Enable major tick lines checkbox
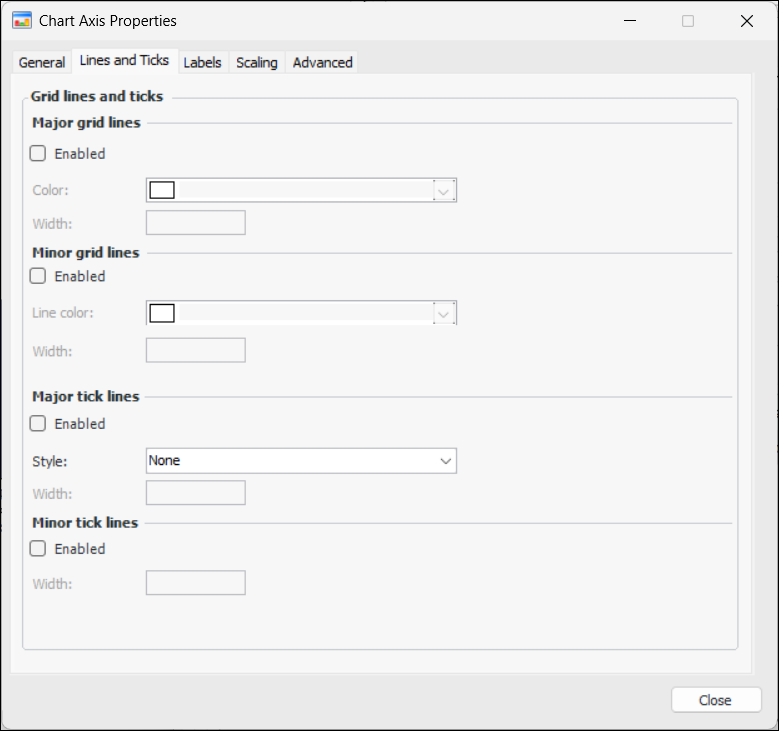Image resolution: width=779 pixels, height=731 pixels. point(39,424)
